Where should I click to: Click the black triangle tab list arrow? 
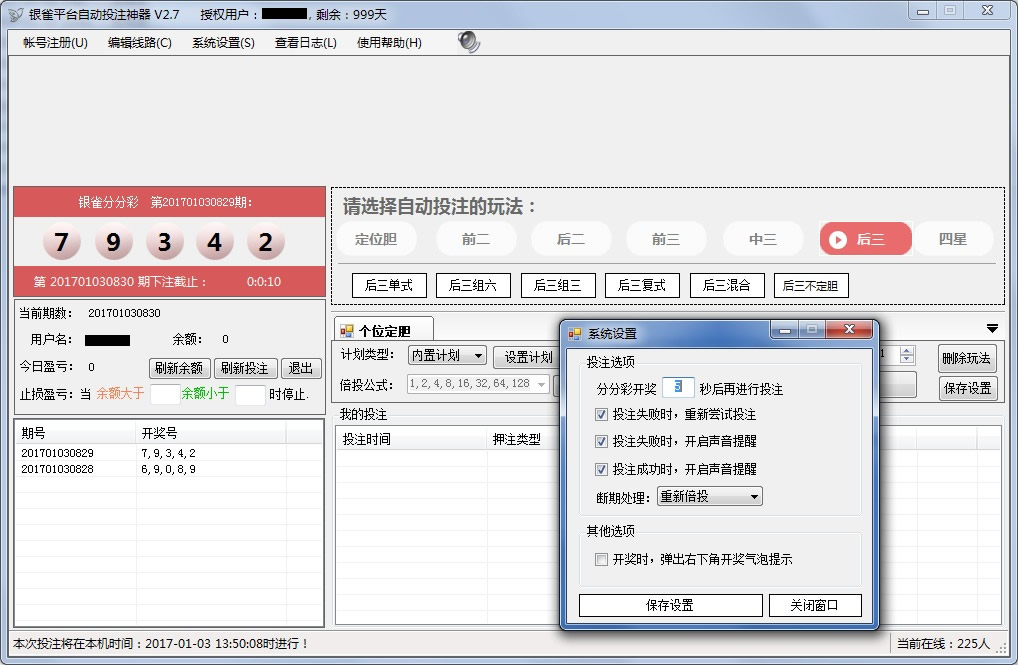pos(992,328)
